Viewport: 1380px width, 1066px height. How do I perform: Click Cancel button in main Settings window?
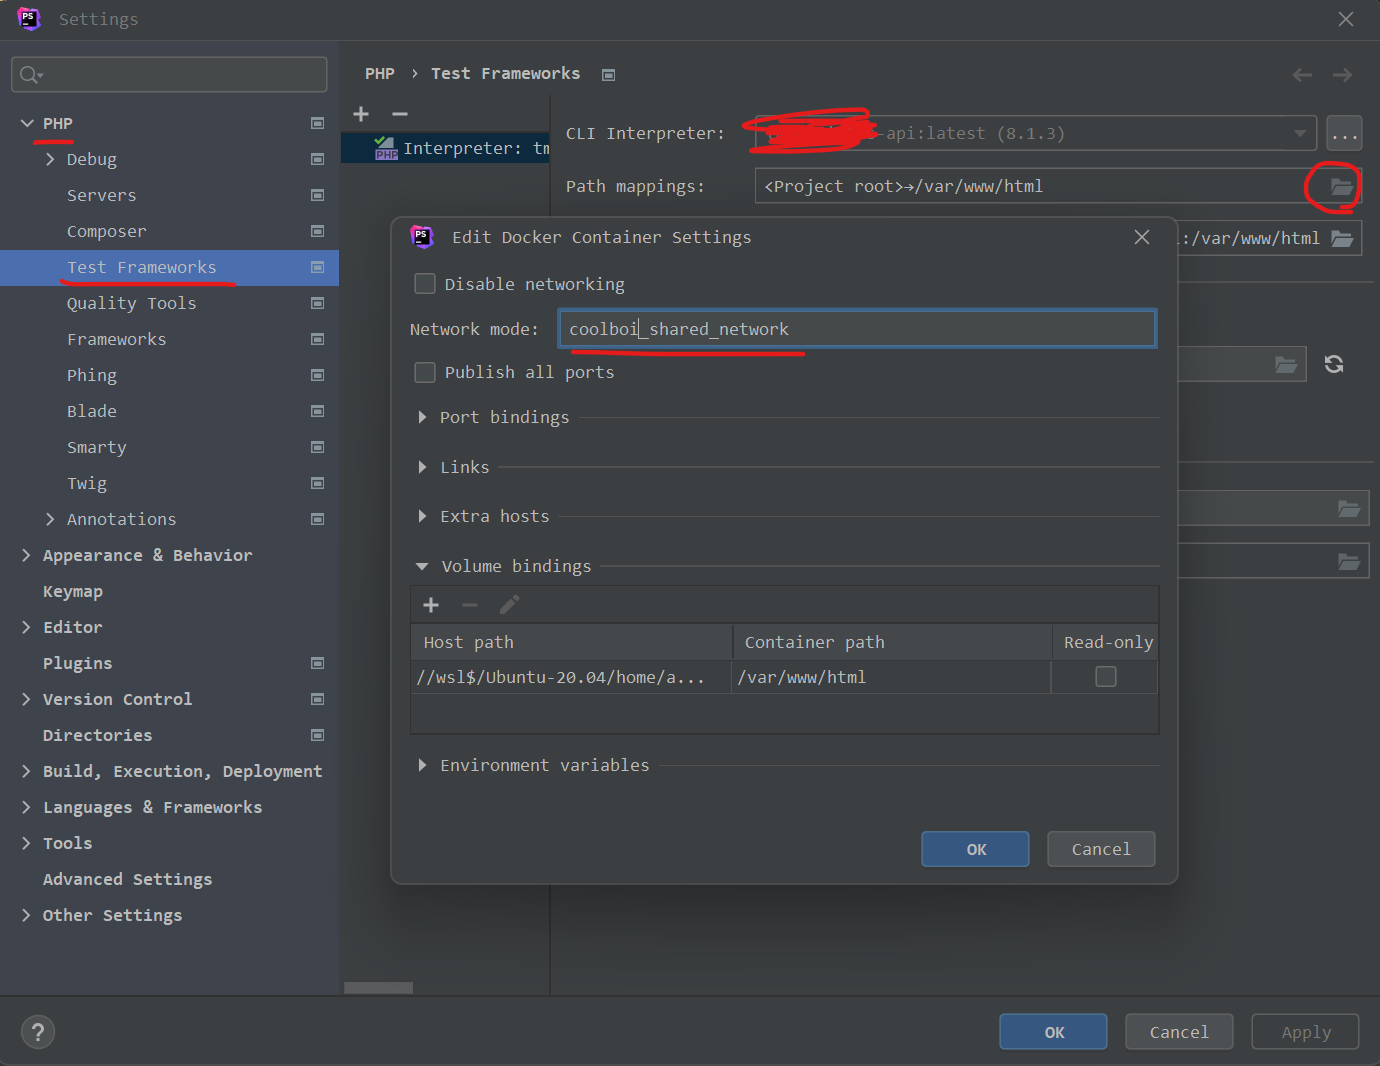(x=1179, y=1032)
